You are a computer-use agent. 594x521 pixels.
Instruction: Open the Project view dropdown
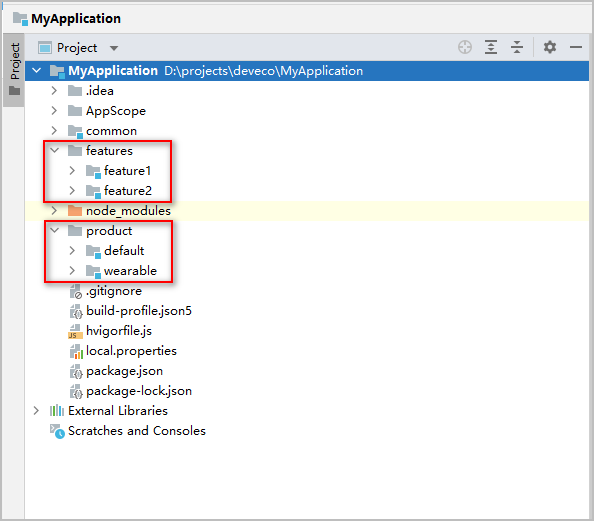[x=114, y=48]
